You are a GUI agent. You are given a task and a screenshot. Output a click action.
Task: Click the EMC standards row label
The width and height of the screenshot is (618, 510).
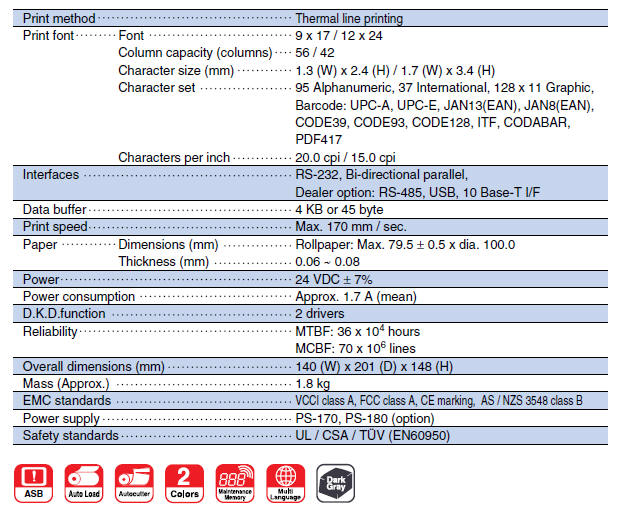pos(66,401)
